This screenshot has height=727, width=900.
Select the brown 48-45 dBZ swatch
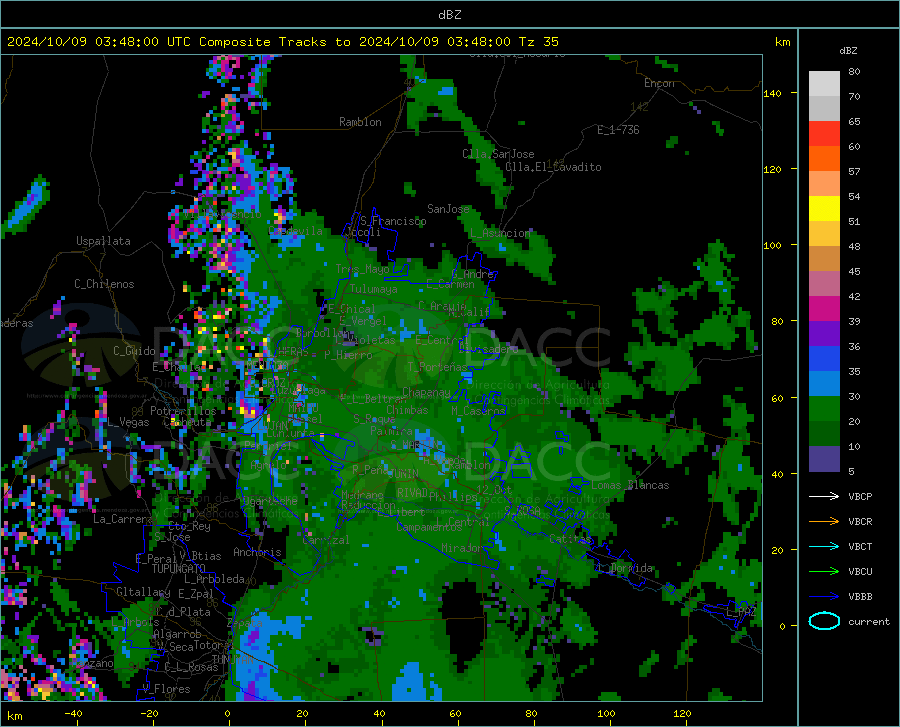(x=824, y=259)
